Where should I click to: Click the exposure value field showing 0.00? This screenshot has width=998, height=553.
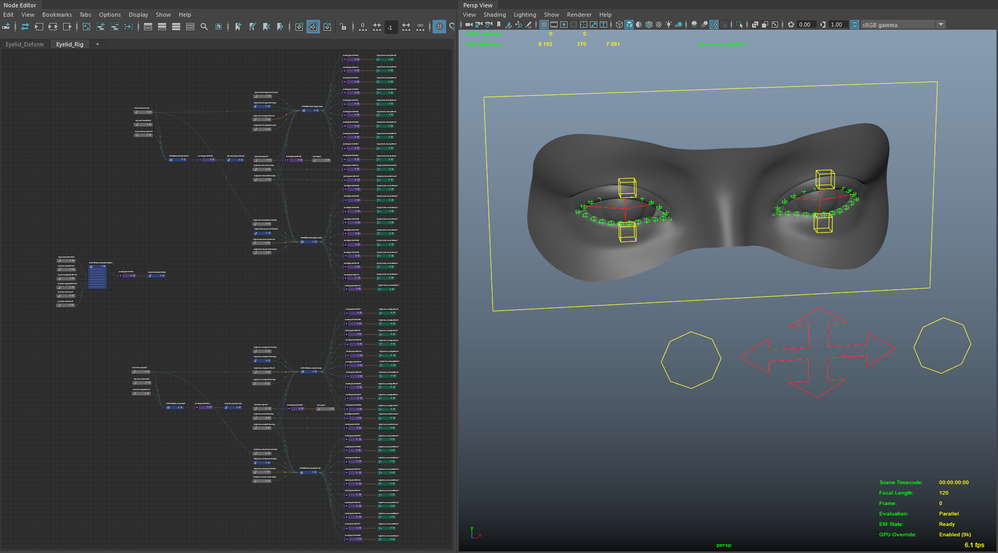point(805,25)
